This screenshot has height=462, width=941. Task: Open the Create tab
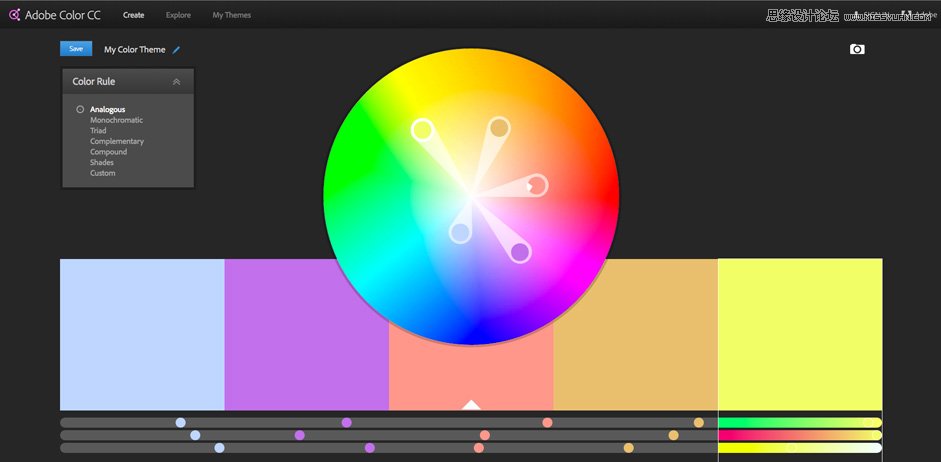[133, 15]
